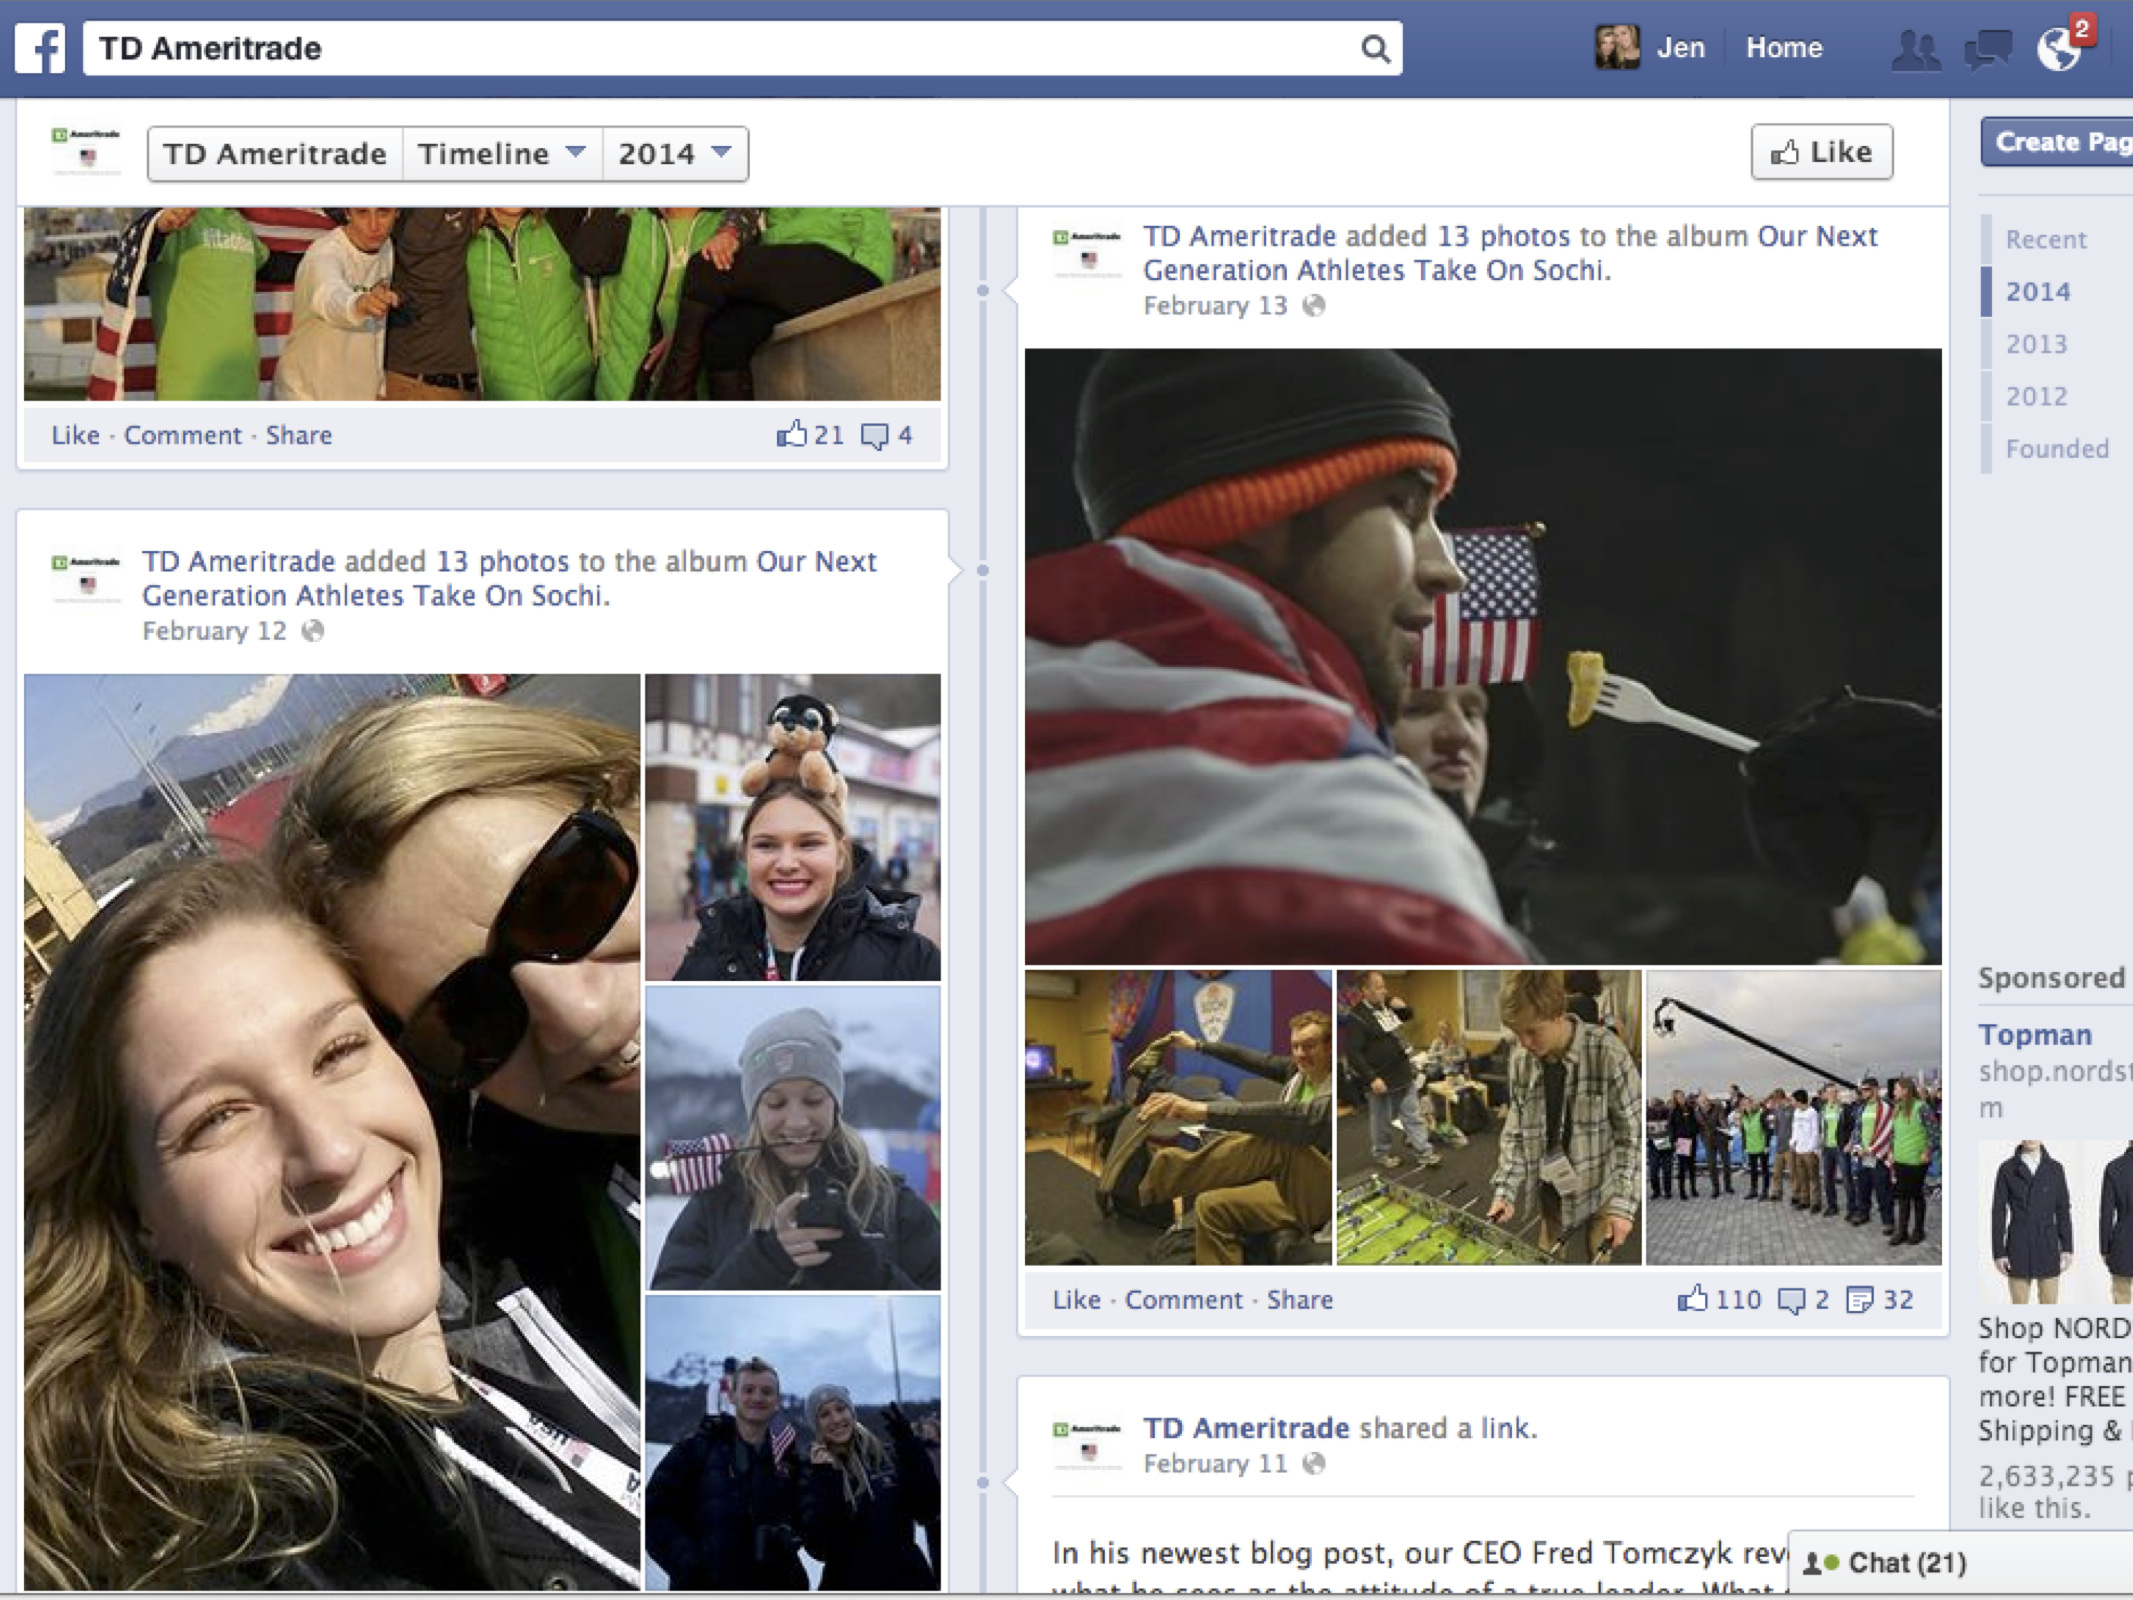This screenshot has height=1600, width=2133.
Task: Click Share link on February 13 post
Action: 1299,1300
